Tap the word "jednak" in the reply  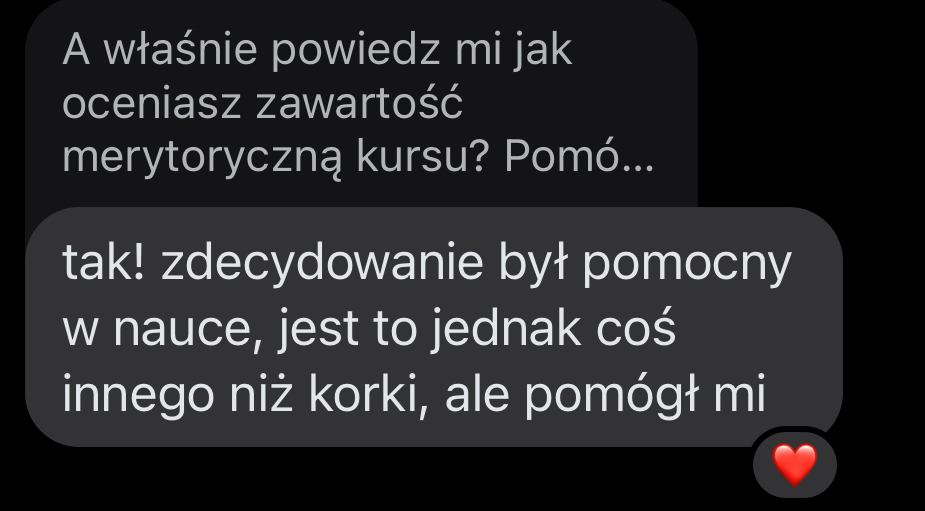pos(506,327)
